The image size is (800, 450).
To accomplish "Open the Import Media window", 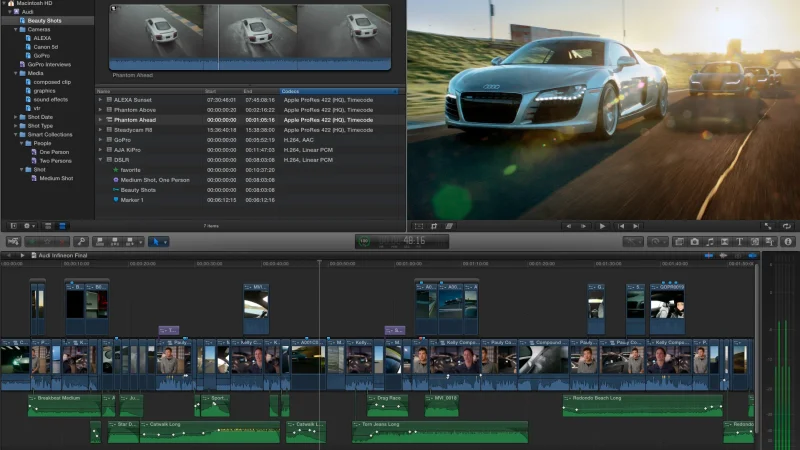I will tap(13, 242).
